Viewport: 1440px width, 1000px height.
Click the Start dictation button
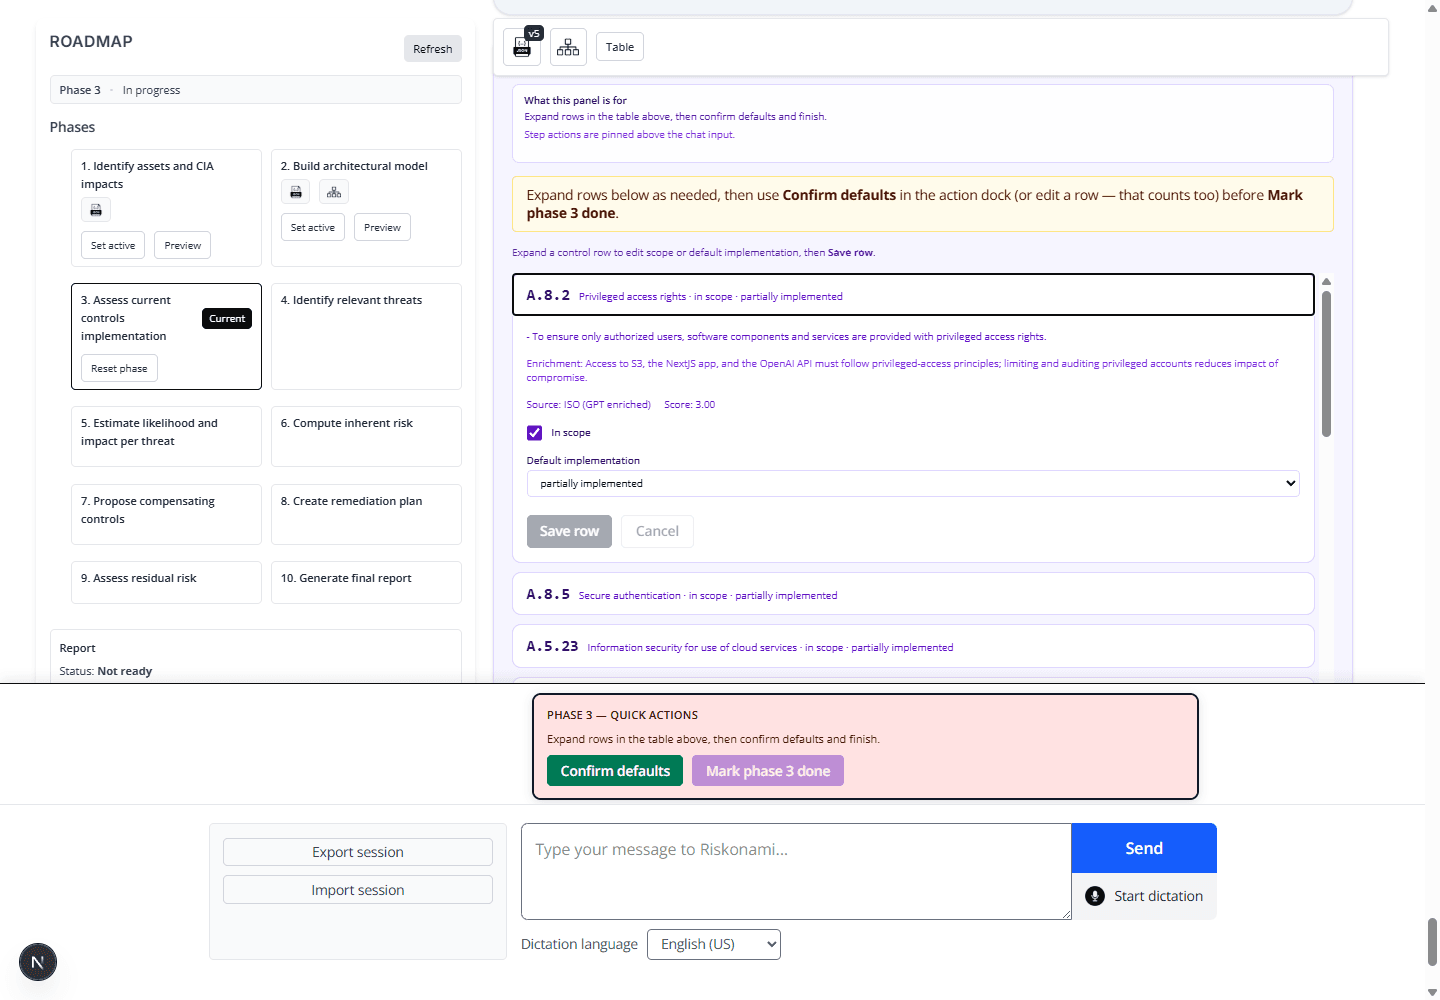(x=1144, y=896)
